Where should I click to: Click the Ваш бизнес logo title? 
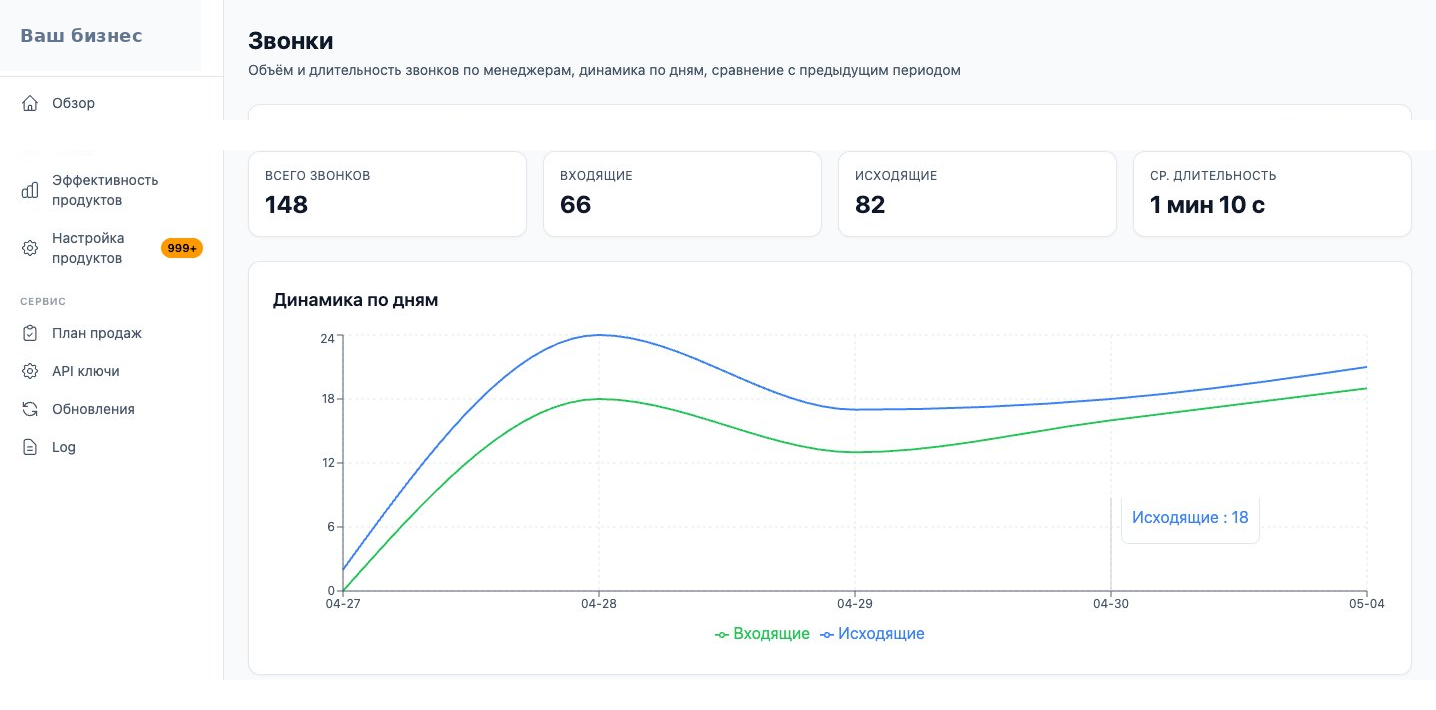click(82, 36)
